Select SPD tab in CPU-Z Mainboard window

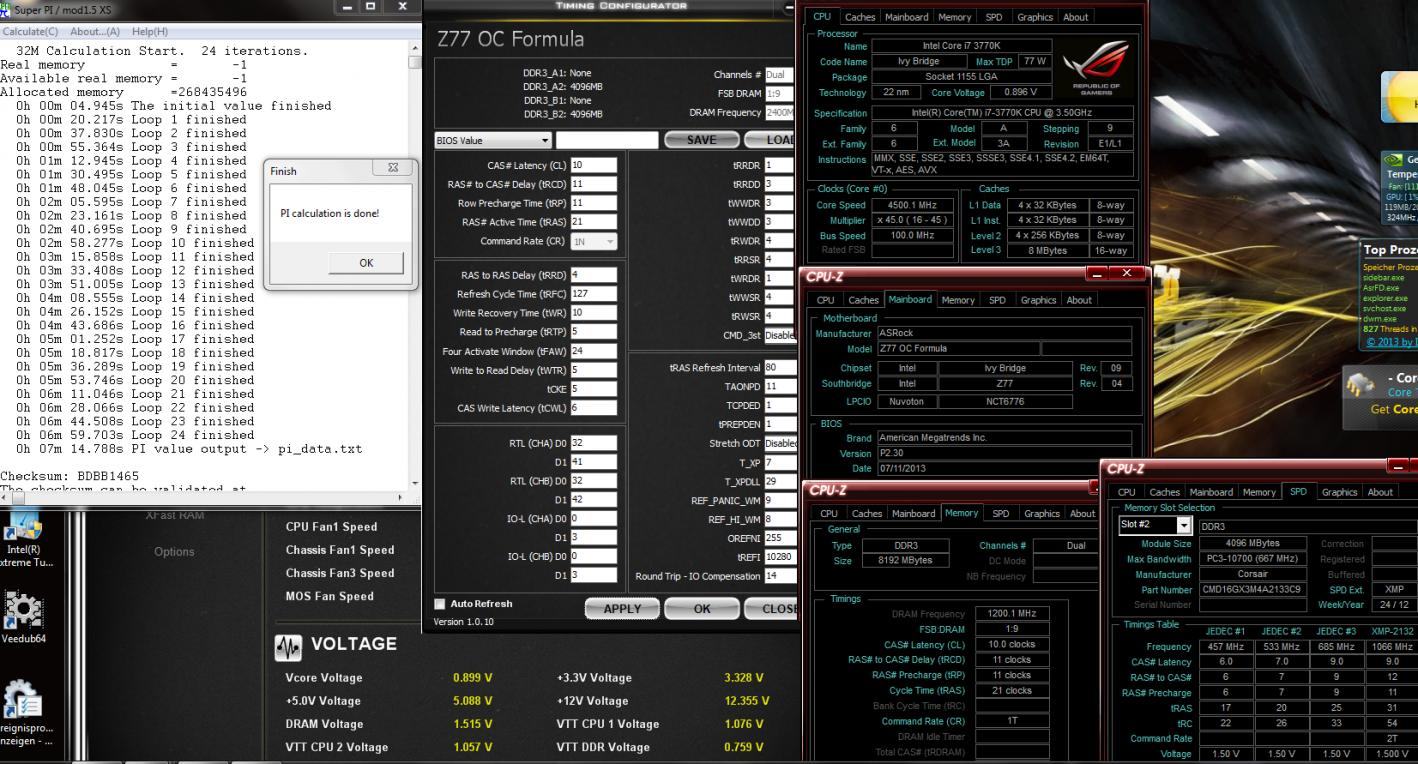[999, 300]
